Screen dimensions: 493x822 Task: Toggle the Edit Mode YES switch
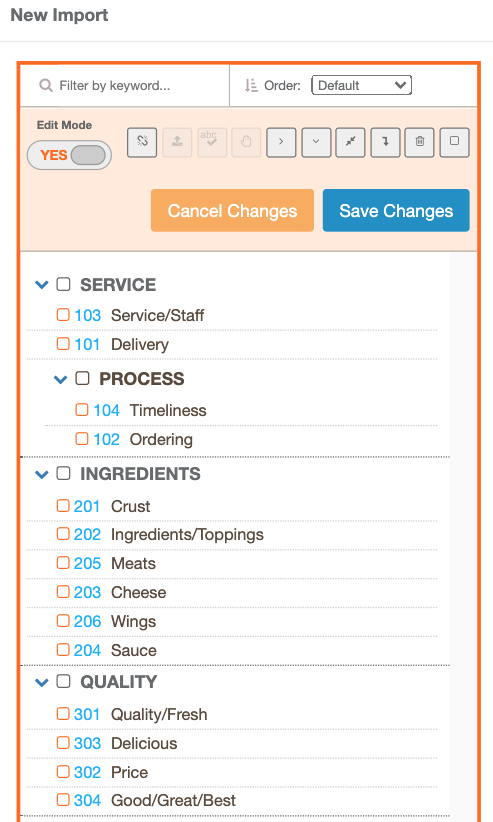69,155
